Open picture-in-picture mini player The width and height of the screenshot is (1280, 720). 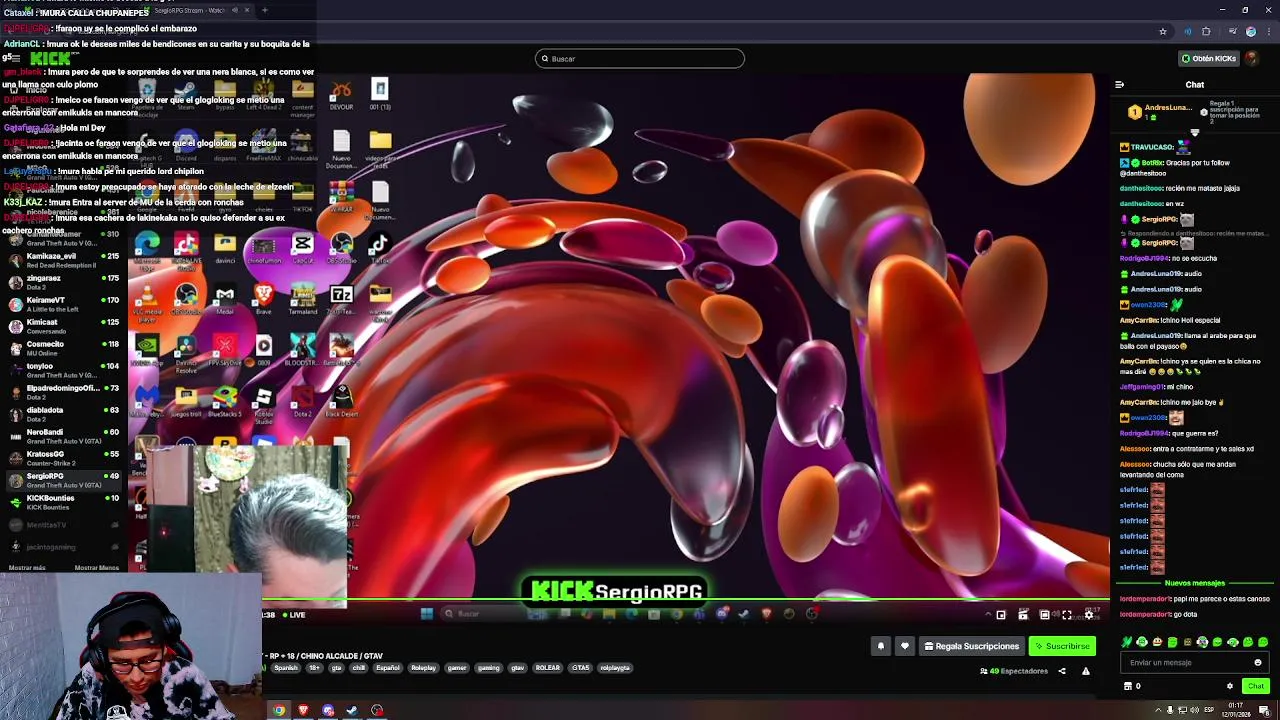[1001, 615]
